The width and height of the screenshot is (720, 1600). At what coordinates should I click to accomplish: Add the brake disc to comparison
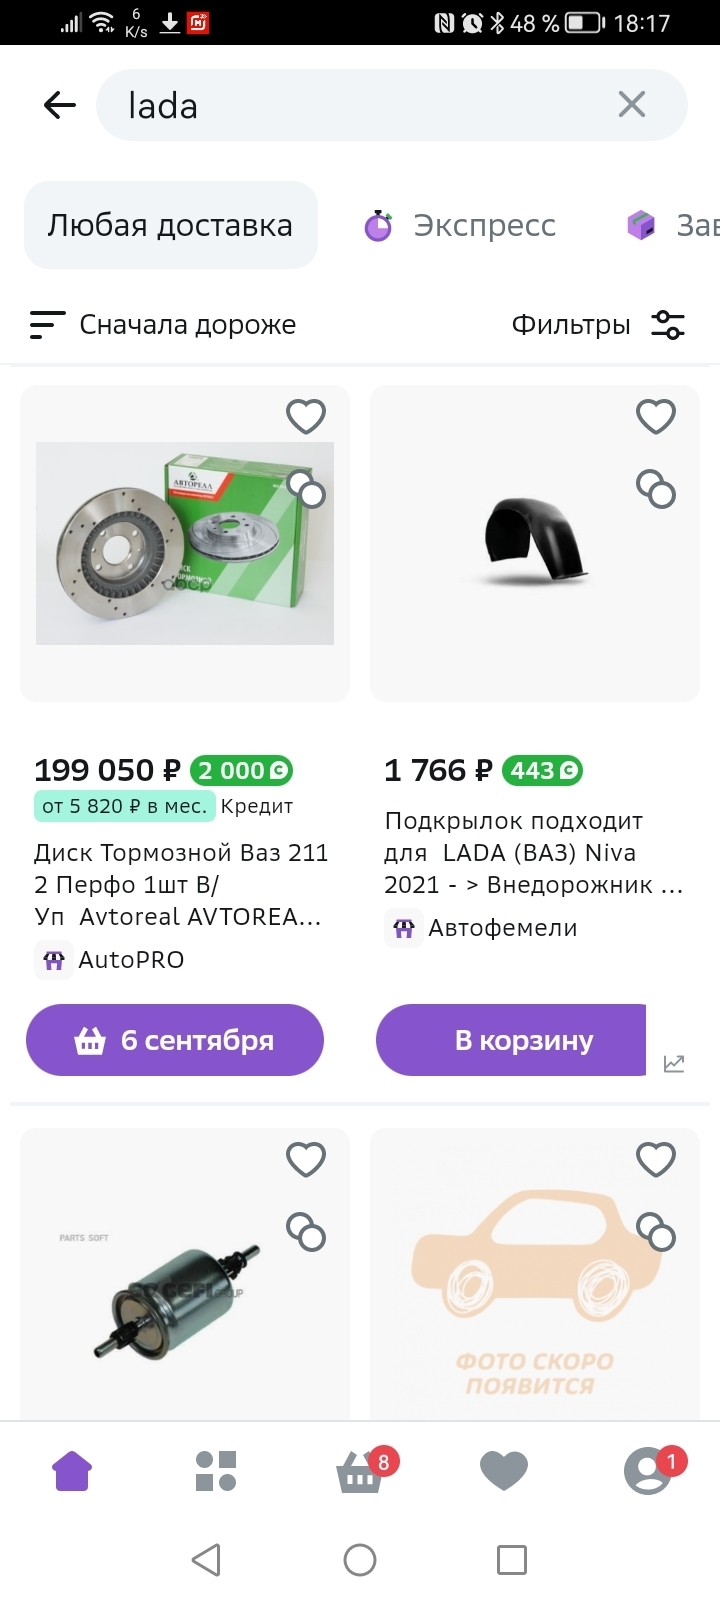coord(307,490)
